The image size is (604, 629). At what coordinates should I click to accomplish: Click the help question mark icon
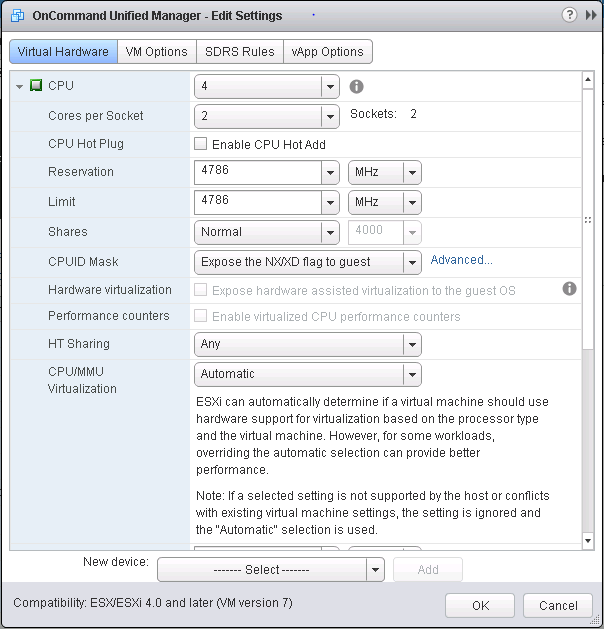pos(569,15)
